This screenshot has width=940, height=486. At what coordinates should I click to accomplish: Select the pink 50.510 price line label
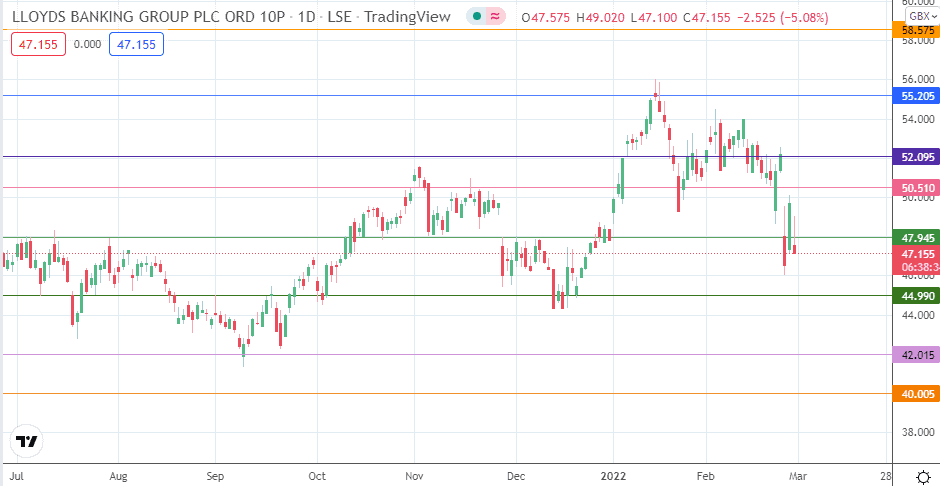[x=916, y=188]
